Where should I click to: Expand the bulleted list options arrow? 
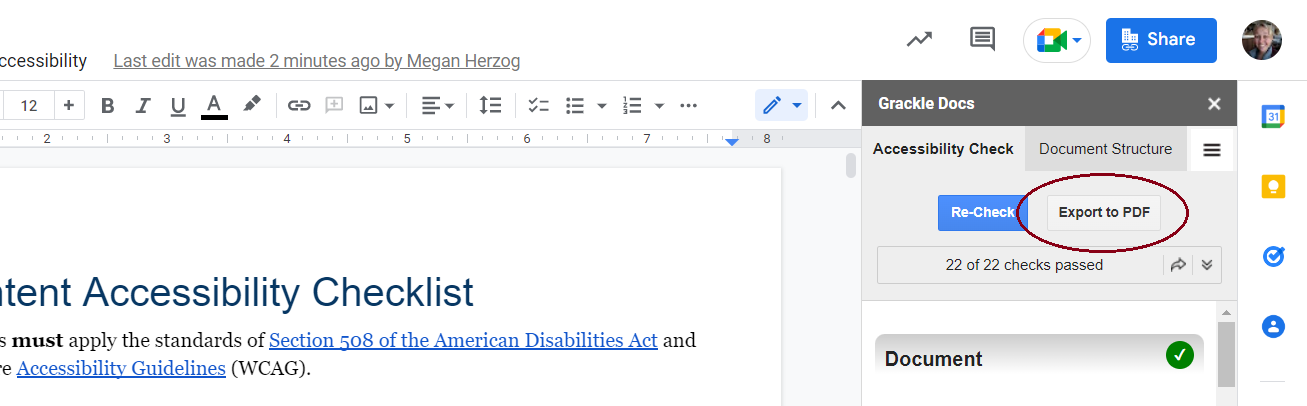tap(602, 105)
